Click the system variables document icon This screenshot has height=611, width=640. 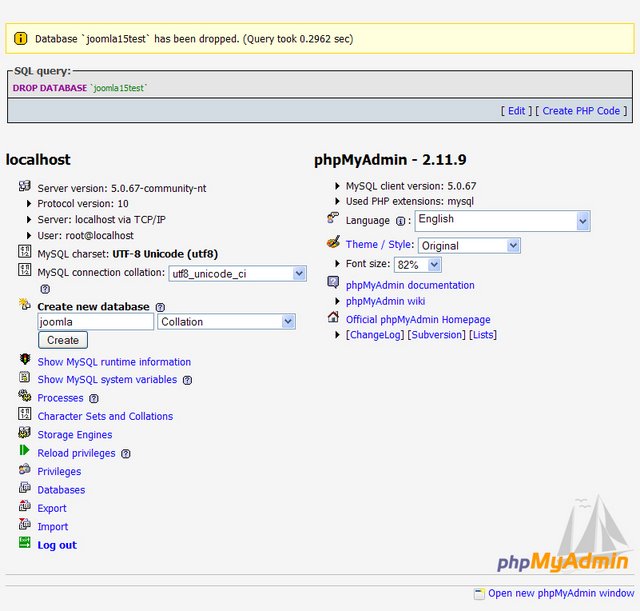(24, 377)
